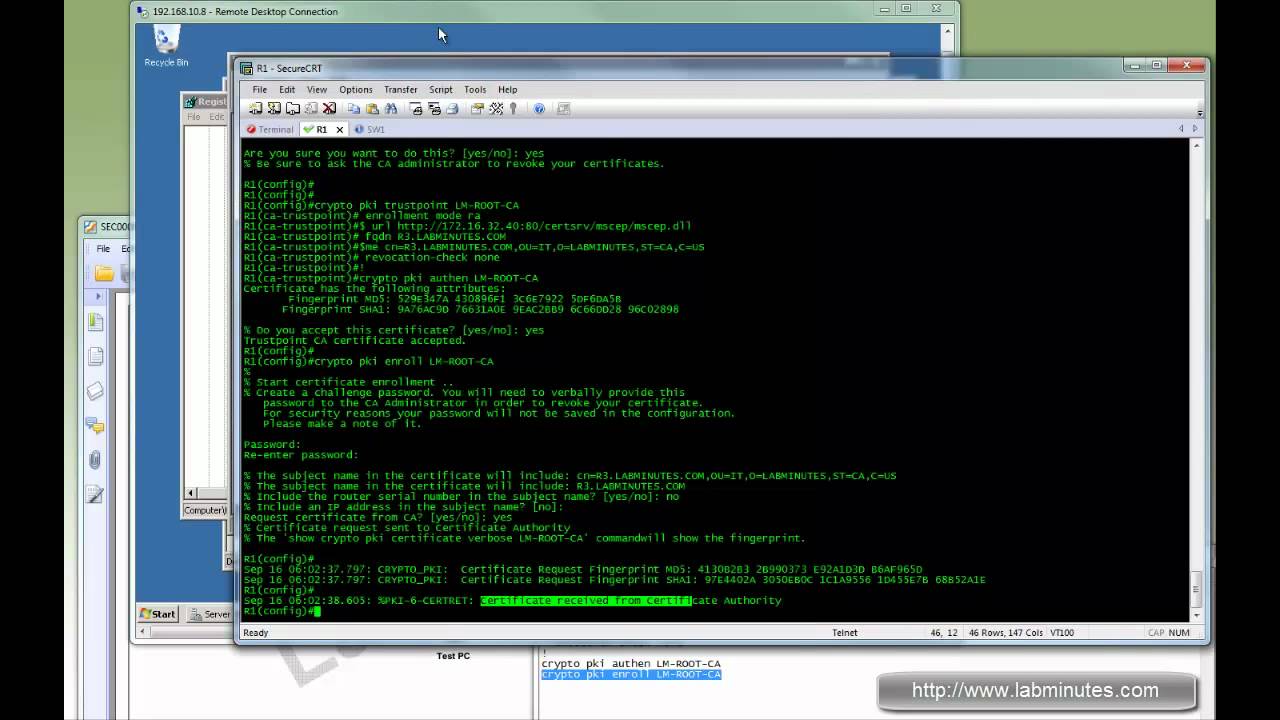
Task: Click the toolbar overflow arrow in SecureCRT
Action: 1200,112
